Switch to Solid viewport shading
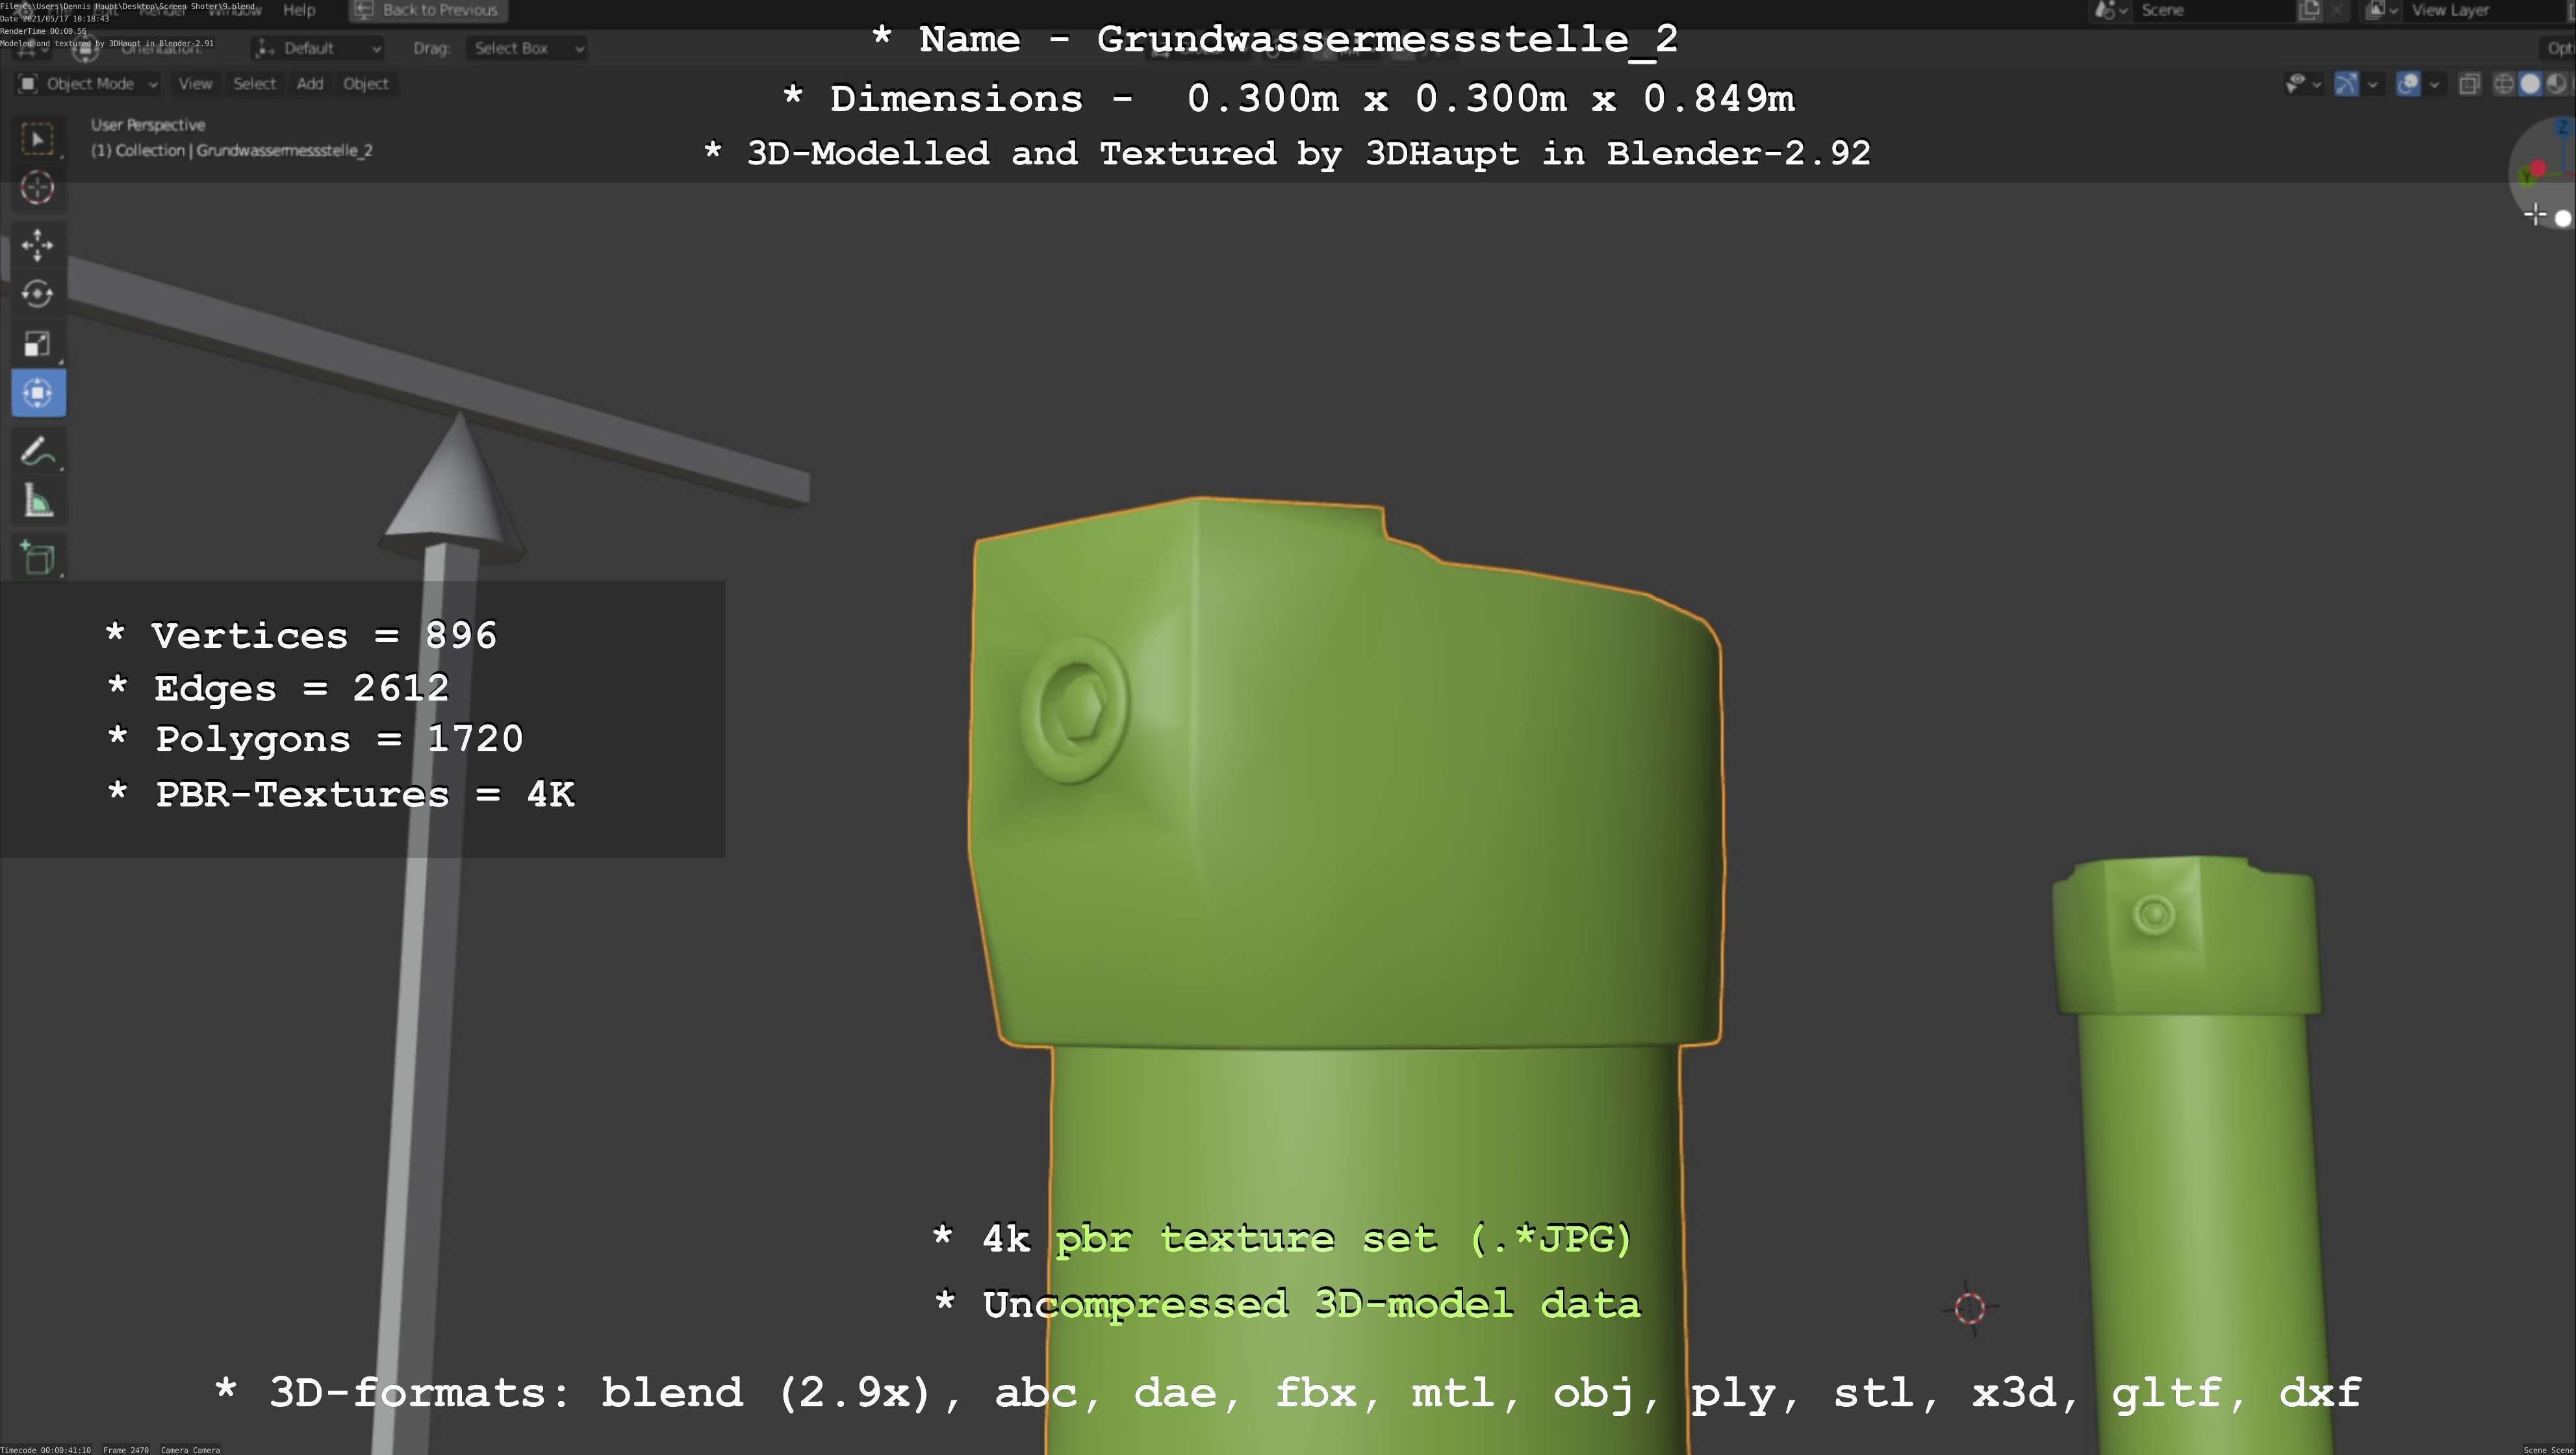The height and width of the screenshot is (1455, 2576). coord(2530,84)
